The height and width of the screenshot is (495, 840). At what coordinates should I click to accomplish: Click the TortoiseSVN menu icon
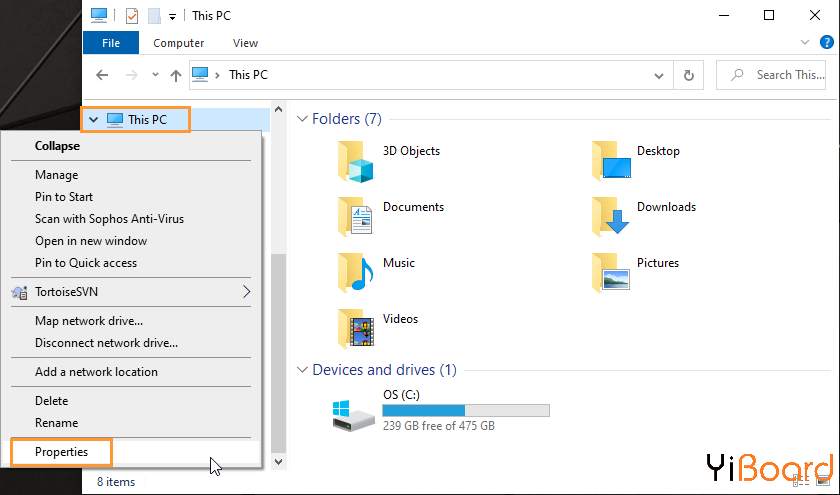[19, 292]
